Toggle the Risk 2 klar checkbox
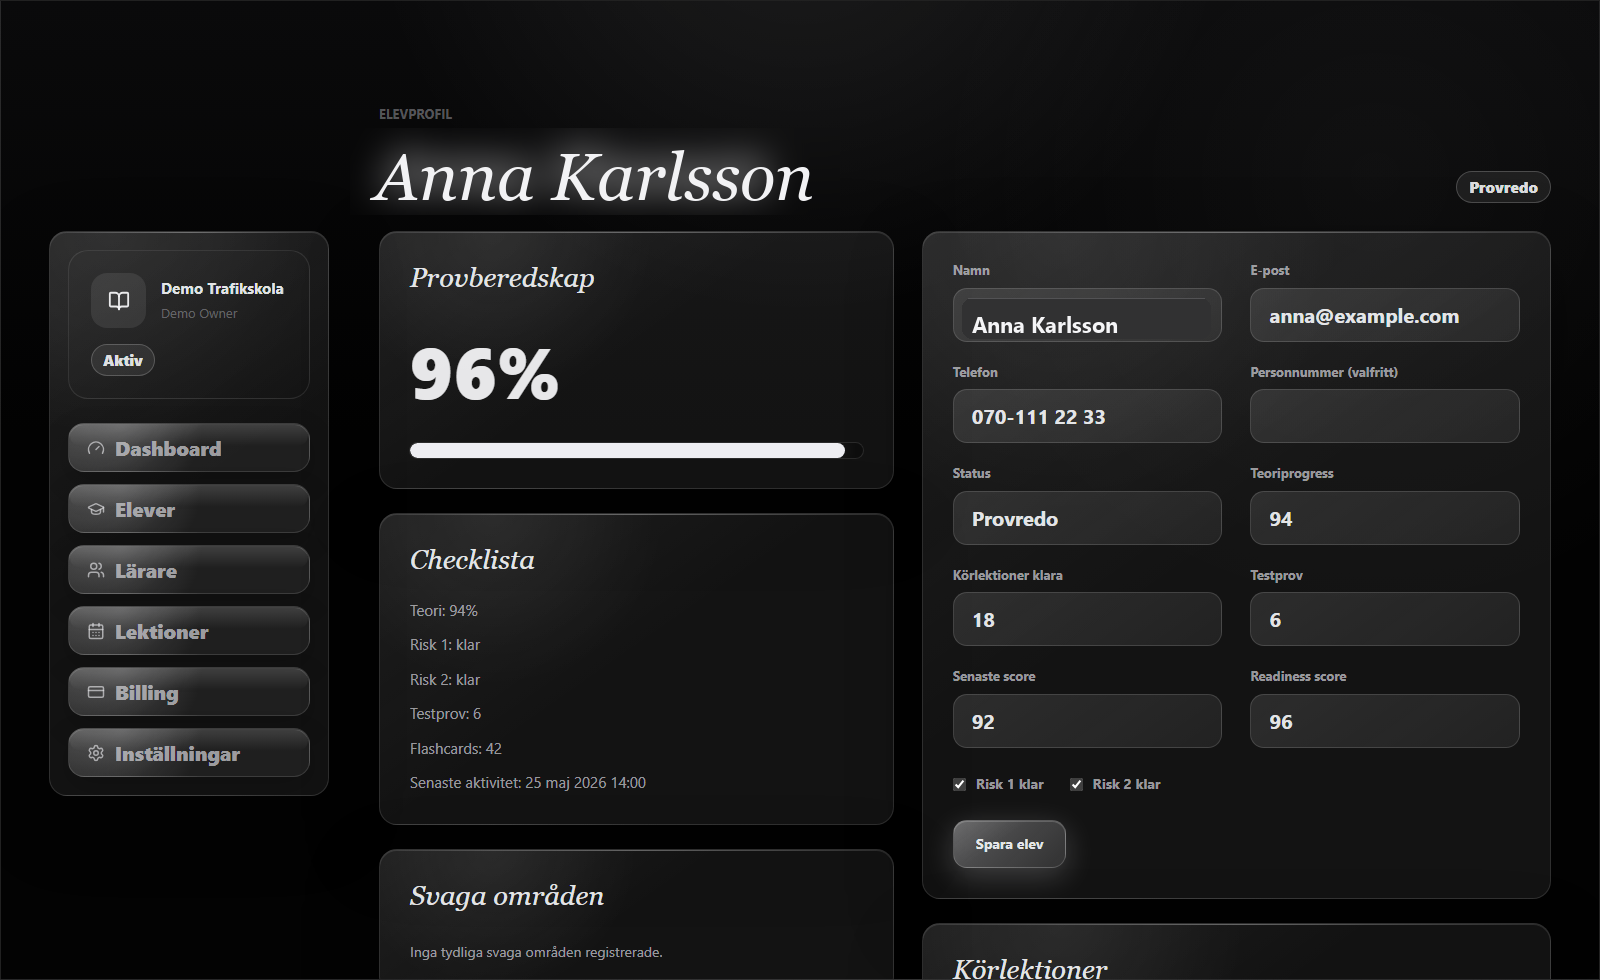Viewport: 1600px width, 980px height. [1076, 785]
